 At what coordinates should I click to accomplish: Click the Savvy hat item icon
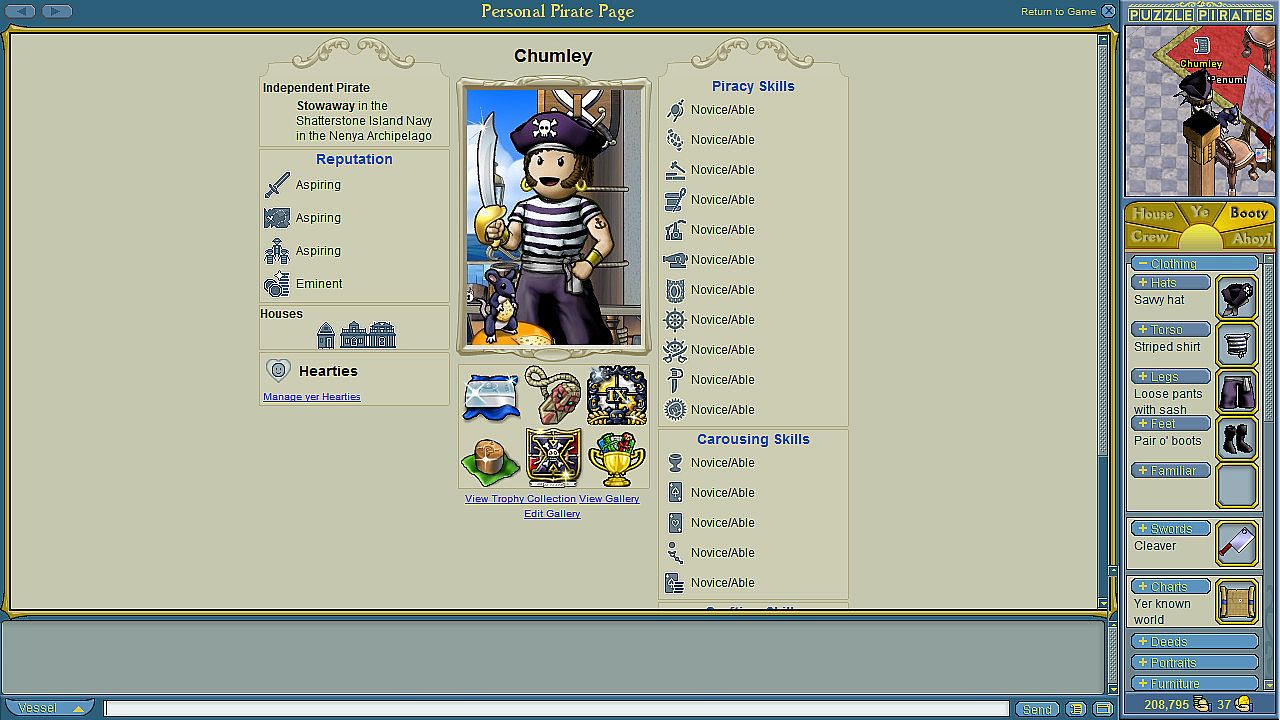(1237, 298)
